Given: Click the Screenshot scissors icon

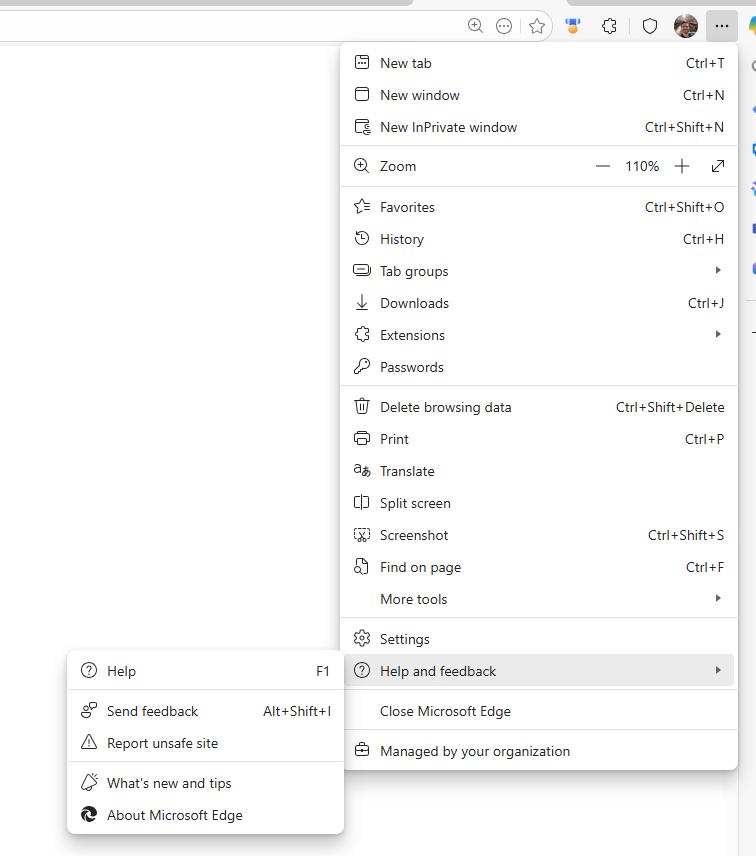Looking at the screenshot, I should (x=362, y=534).
